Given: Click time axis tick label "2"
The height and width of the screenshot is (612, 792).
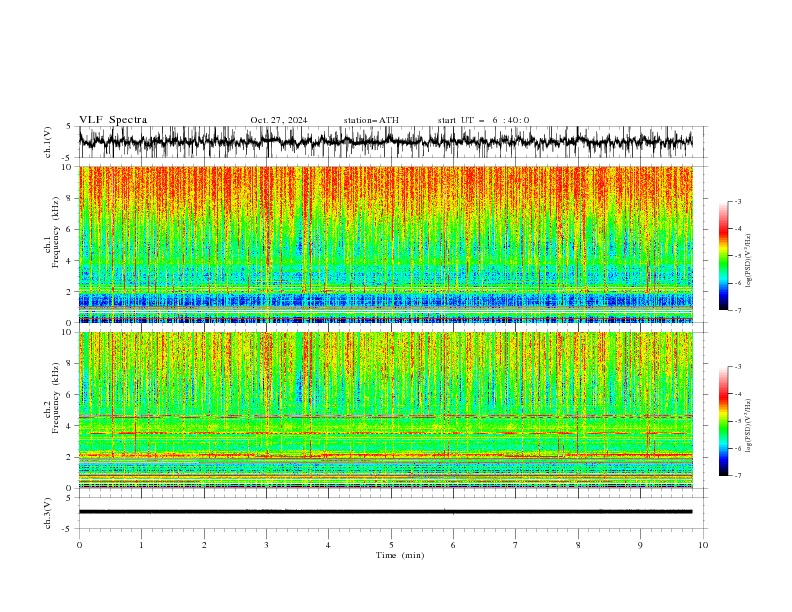Looking at the screenshot, I should pyautogui.click(x=204, y=545).
